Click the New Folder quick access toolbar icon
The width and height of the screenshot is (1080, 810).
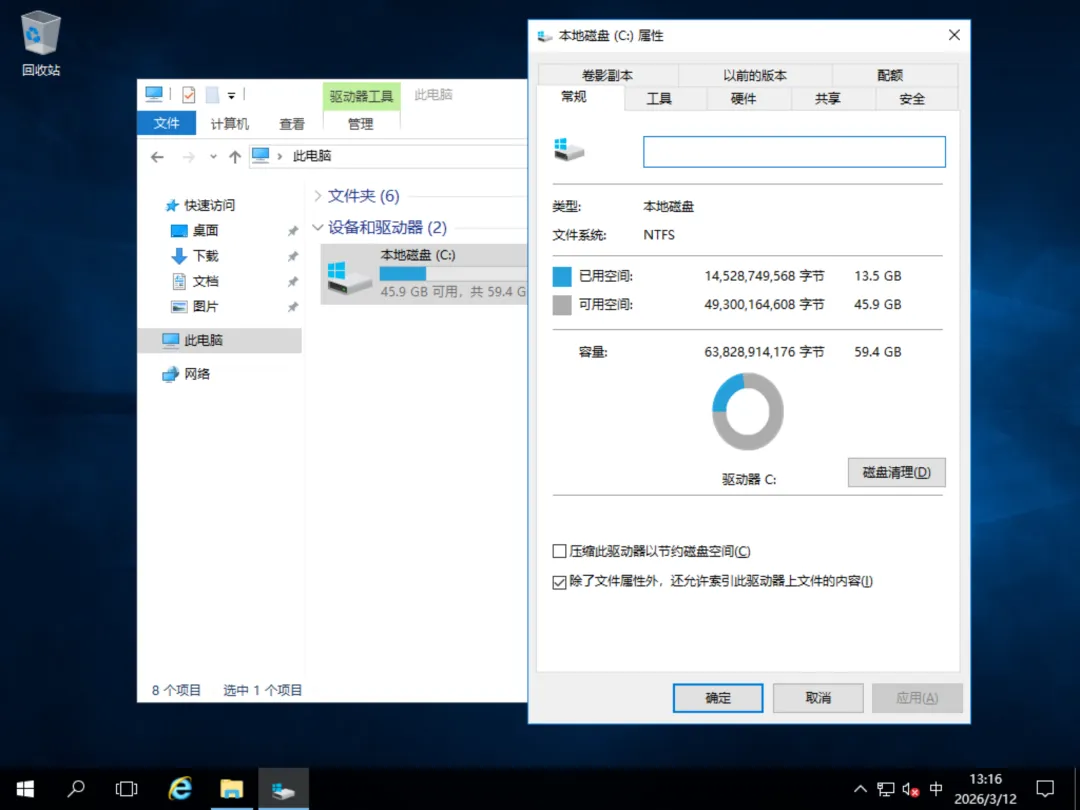(212, 94)
